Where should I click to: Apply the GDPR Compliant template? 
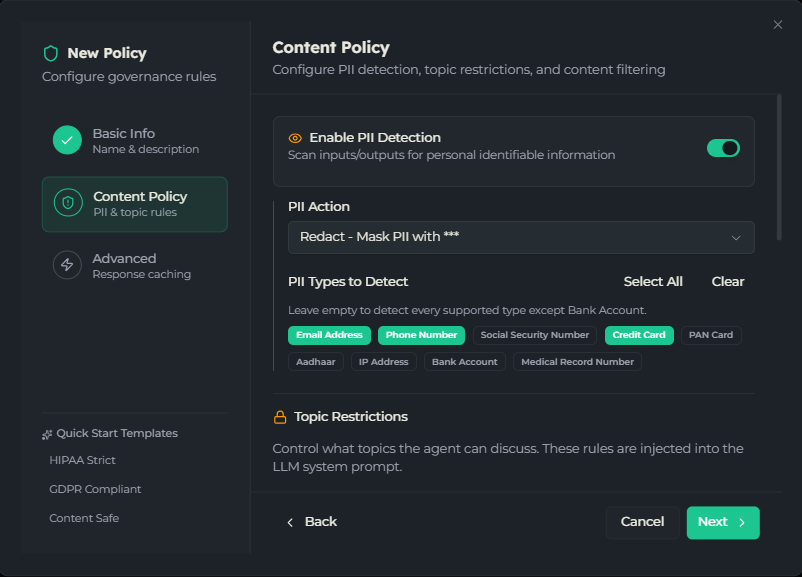point(95,490)
